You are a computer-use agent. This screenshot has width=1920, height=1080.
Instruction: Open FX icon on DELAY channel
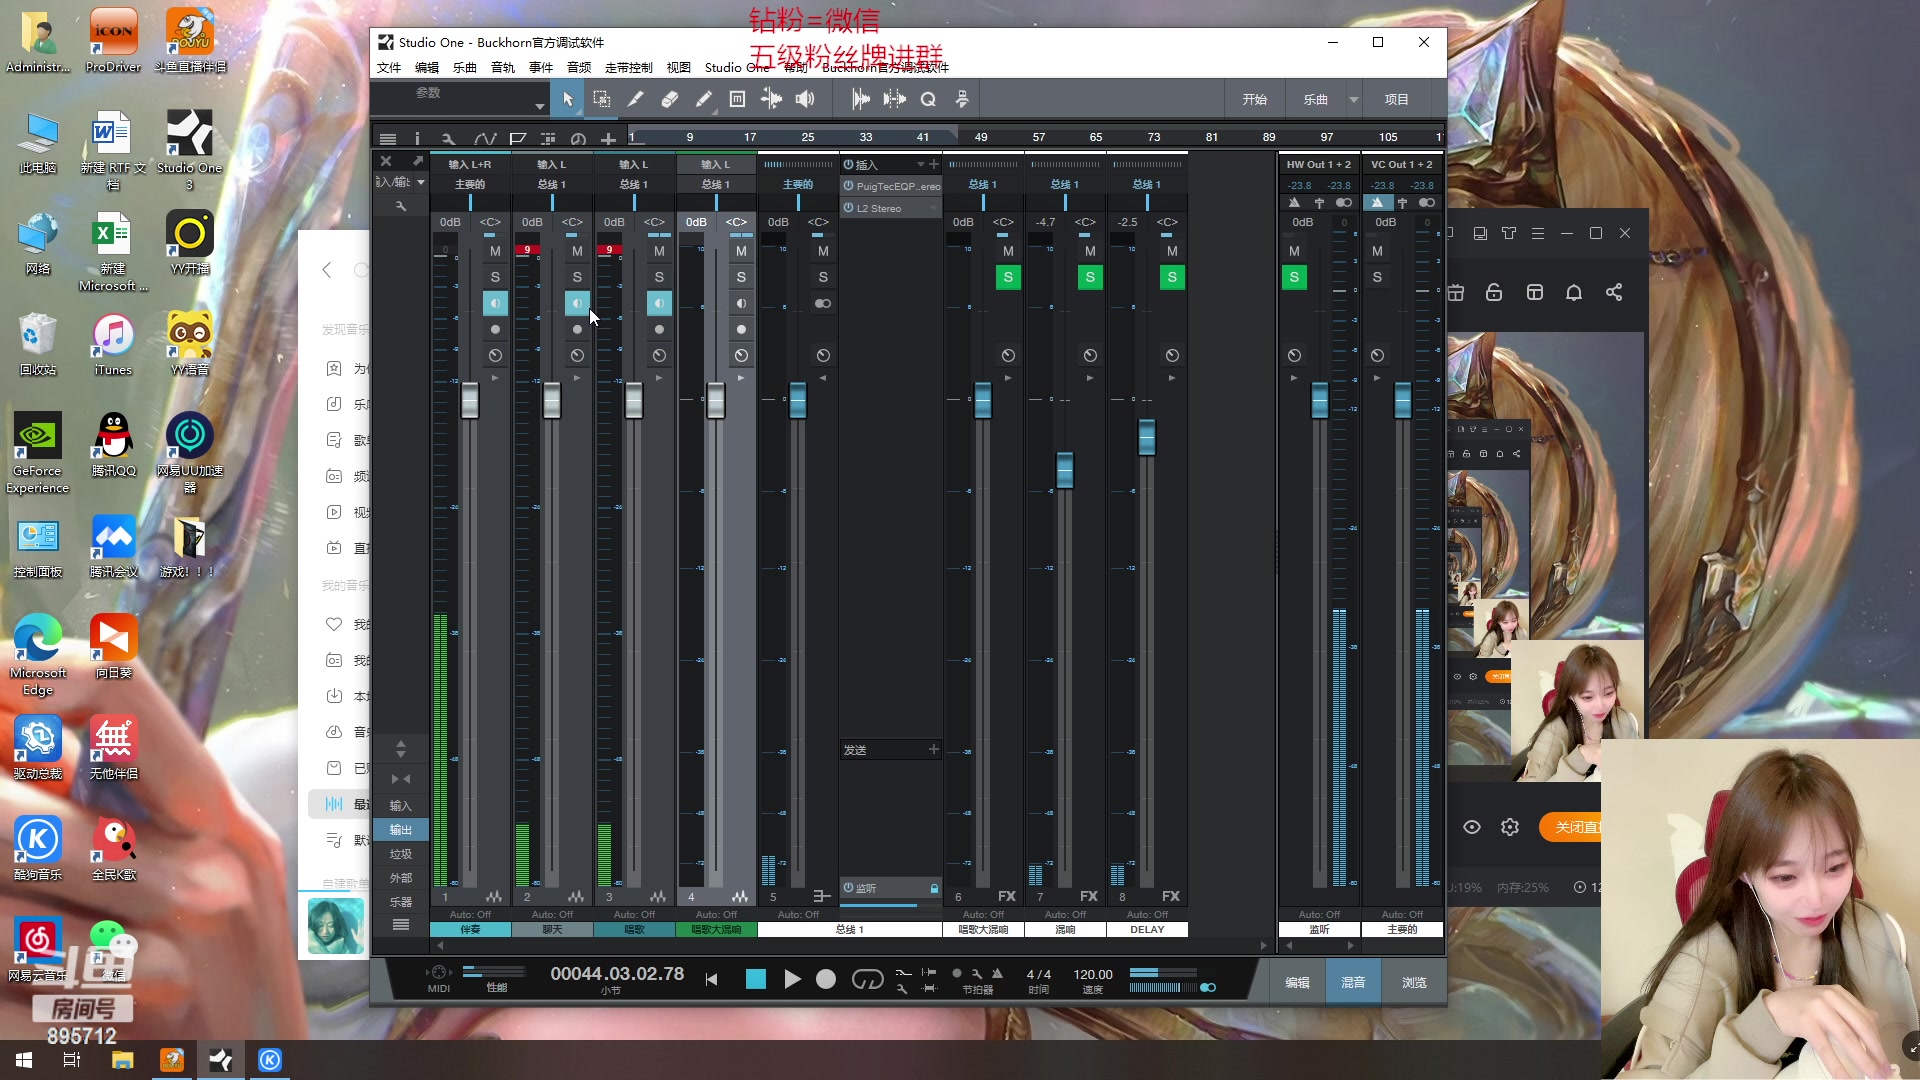pyautogui.click(x=1170, y=896)
